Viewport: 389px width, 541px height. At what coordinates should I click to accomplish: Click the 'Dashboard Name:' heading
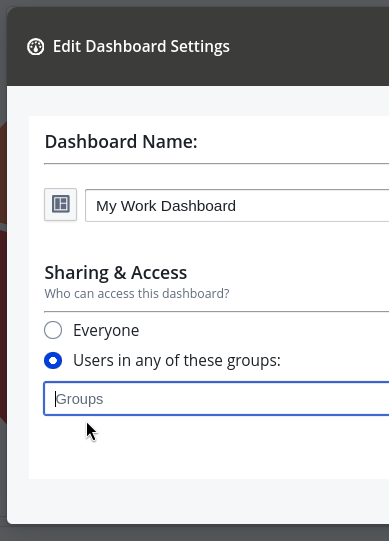coord(121,142)
